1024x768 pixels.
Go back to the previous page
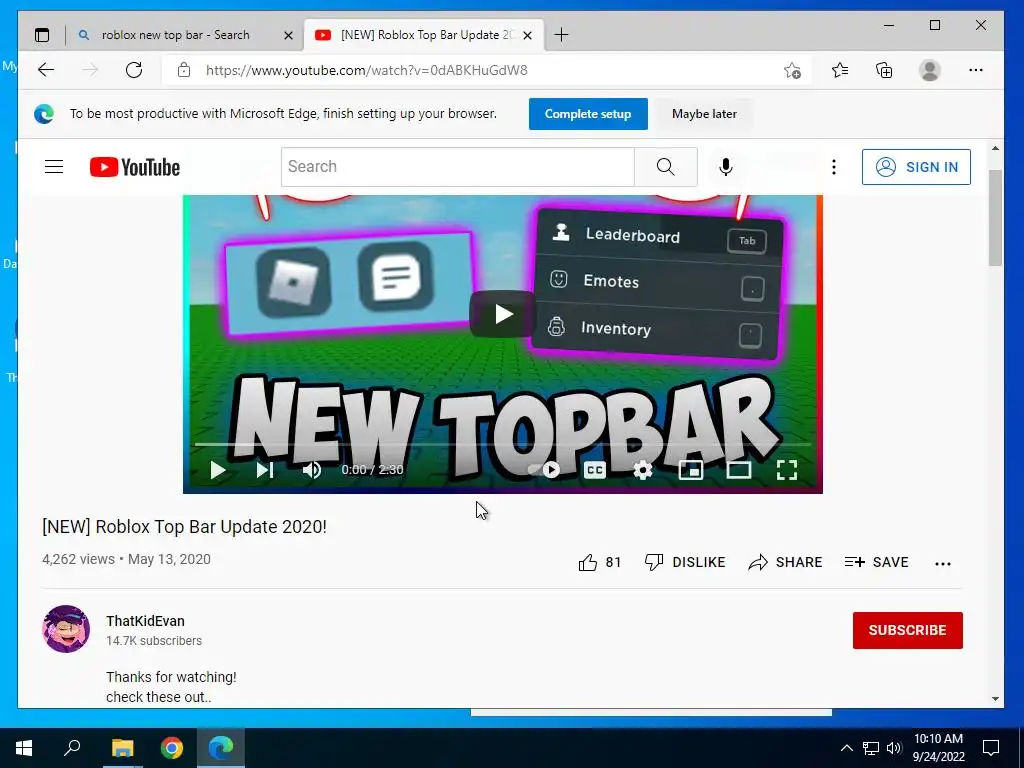(x=46, y=70)
